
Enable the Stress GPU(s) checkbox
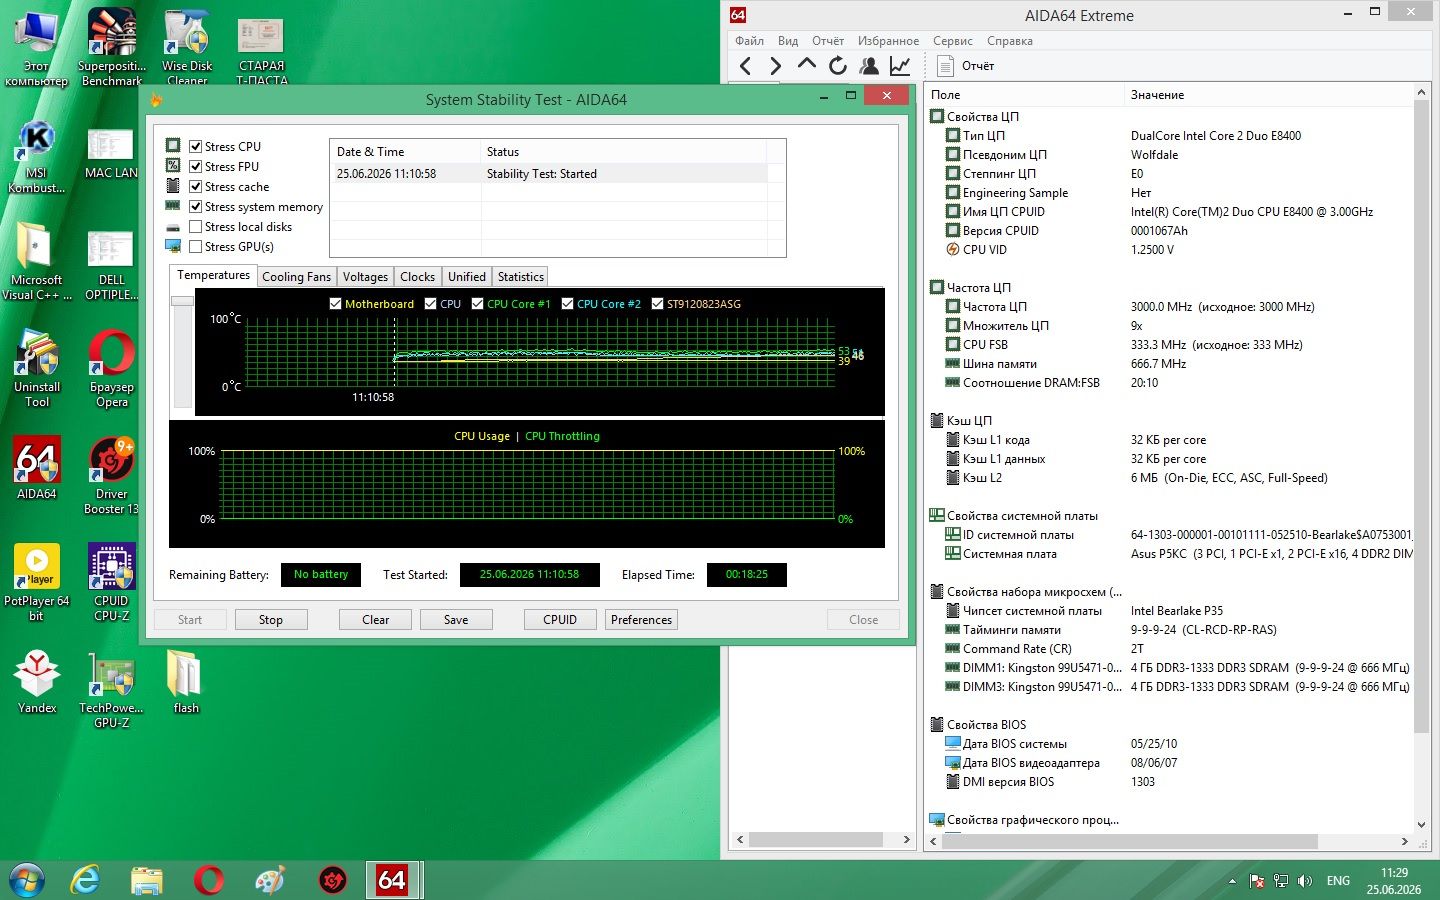tap(196, 246)
